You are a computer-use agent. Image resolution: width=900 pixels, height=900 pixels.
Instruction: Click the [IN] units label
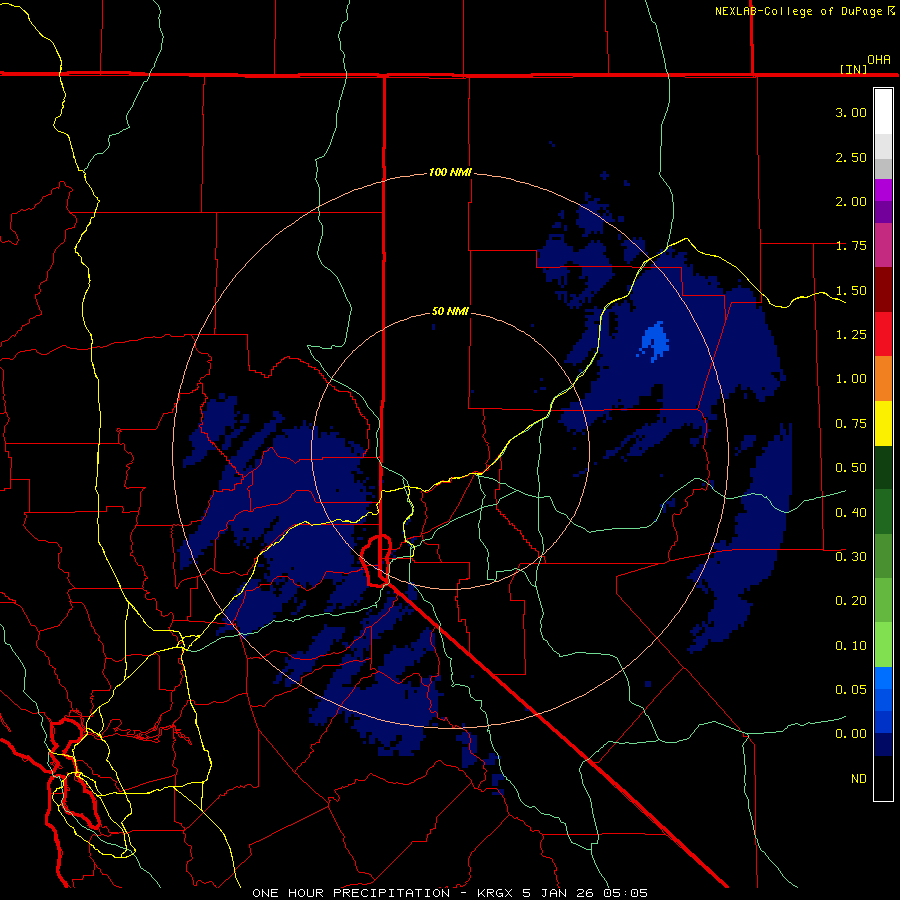coord(853,69)
